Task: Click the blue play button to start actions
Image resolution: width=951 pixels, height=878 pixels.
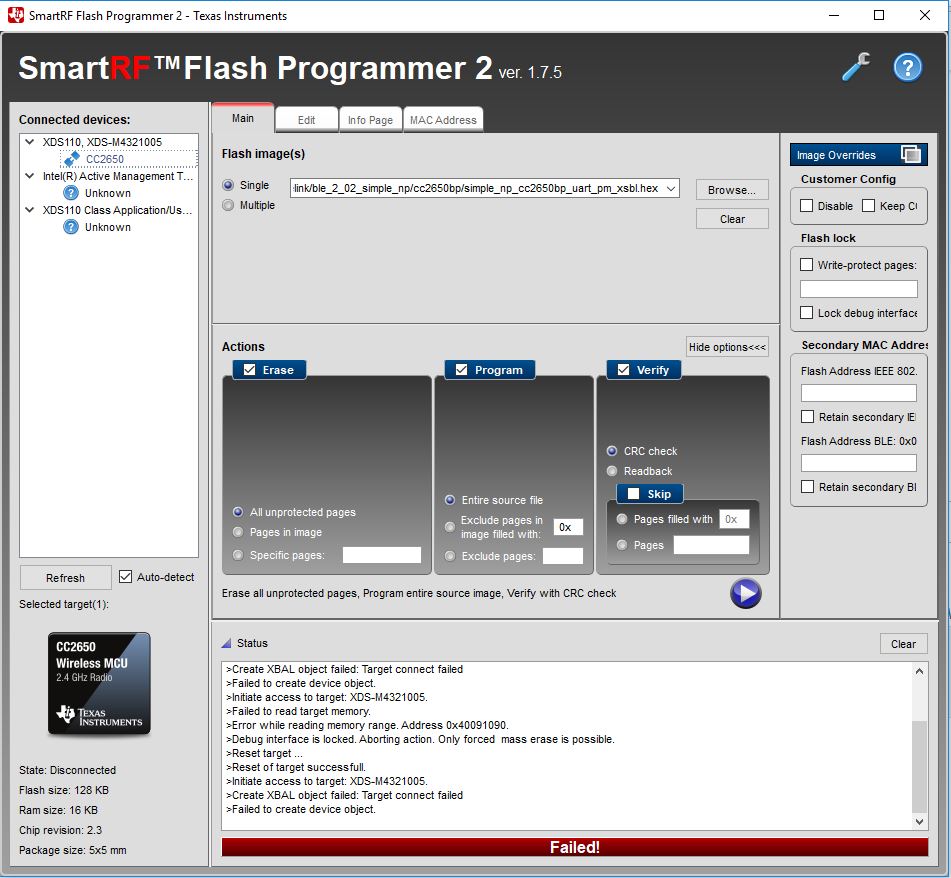Action: [x=745, y=593]
